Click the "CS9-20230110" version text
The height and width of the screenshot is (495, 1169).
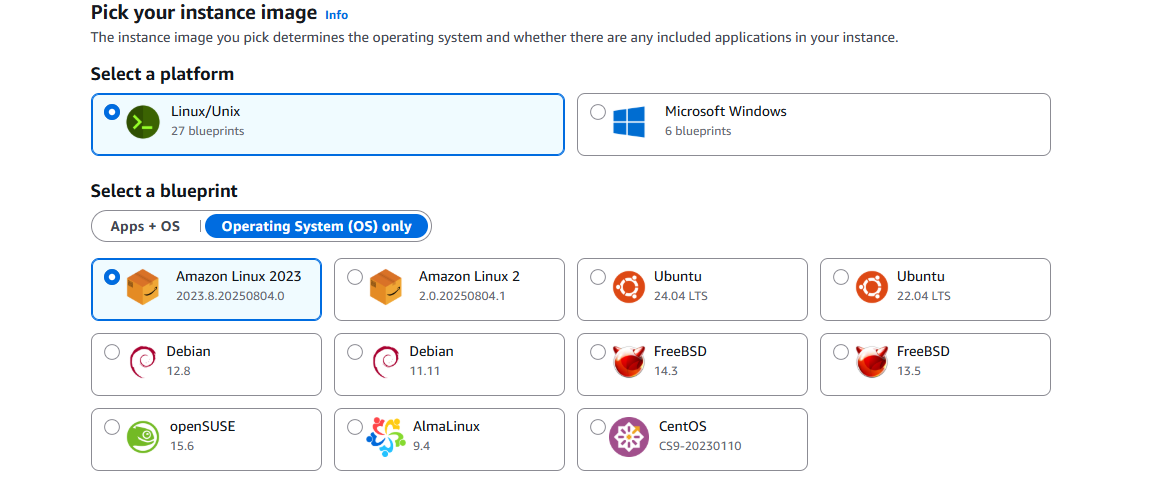700,446
